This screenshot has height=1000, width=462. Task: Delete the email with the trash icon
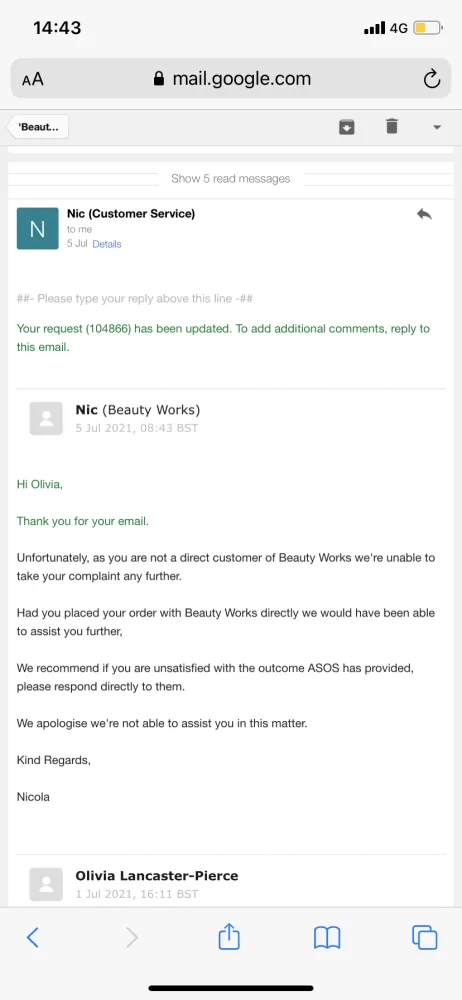pos(392,126)
